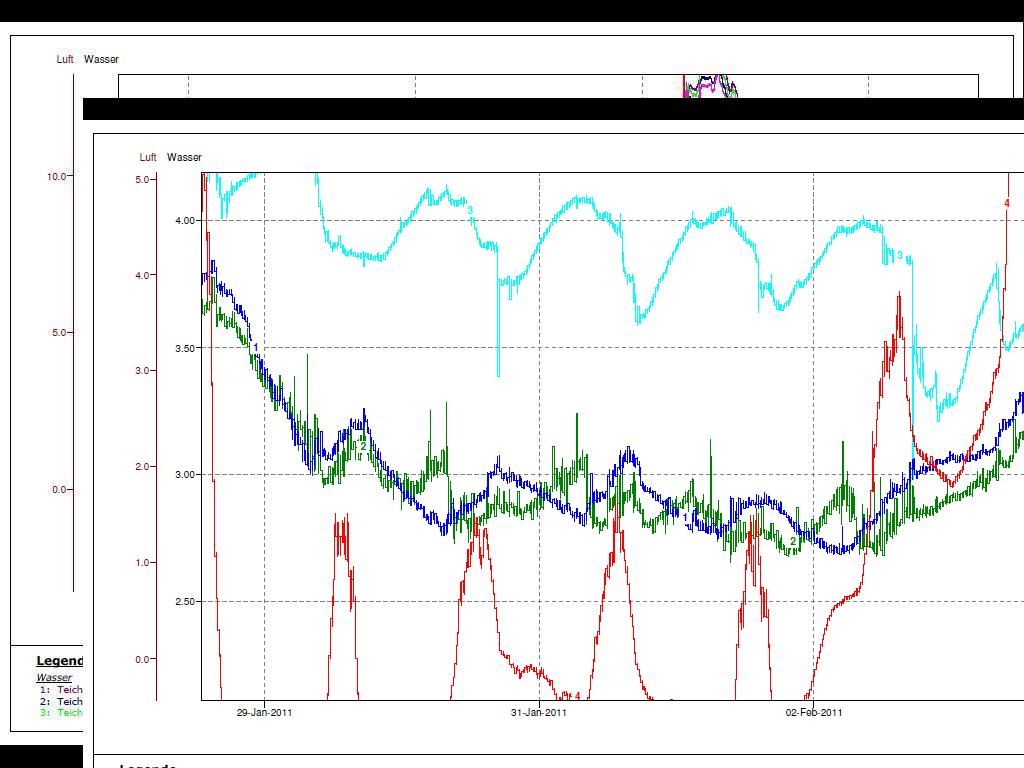The height and width of the screenshot is (768, 1024).
Task: Click the 10.0 tick label on the background axis
Action: (x=57, y=176)
